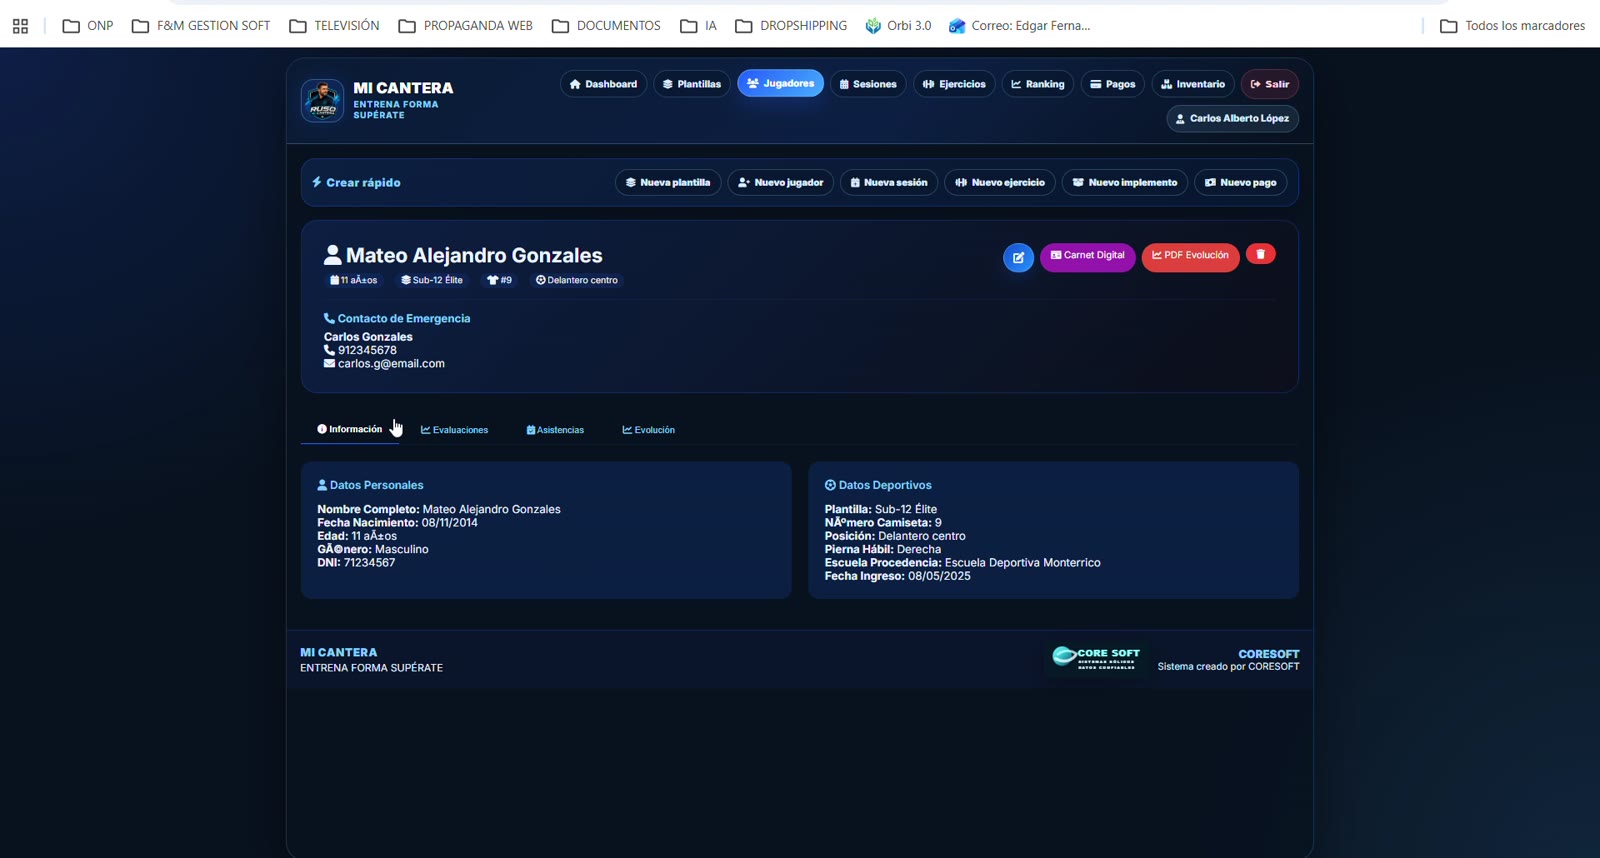Click the Contacto de Emergencia phone icon
Screen dimensions: 1600x858
click(x=329, y=318)
